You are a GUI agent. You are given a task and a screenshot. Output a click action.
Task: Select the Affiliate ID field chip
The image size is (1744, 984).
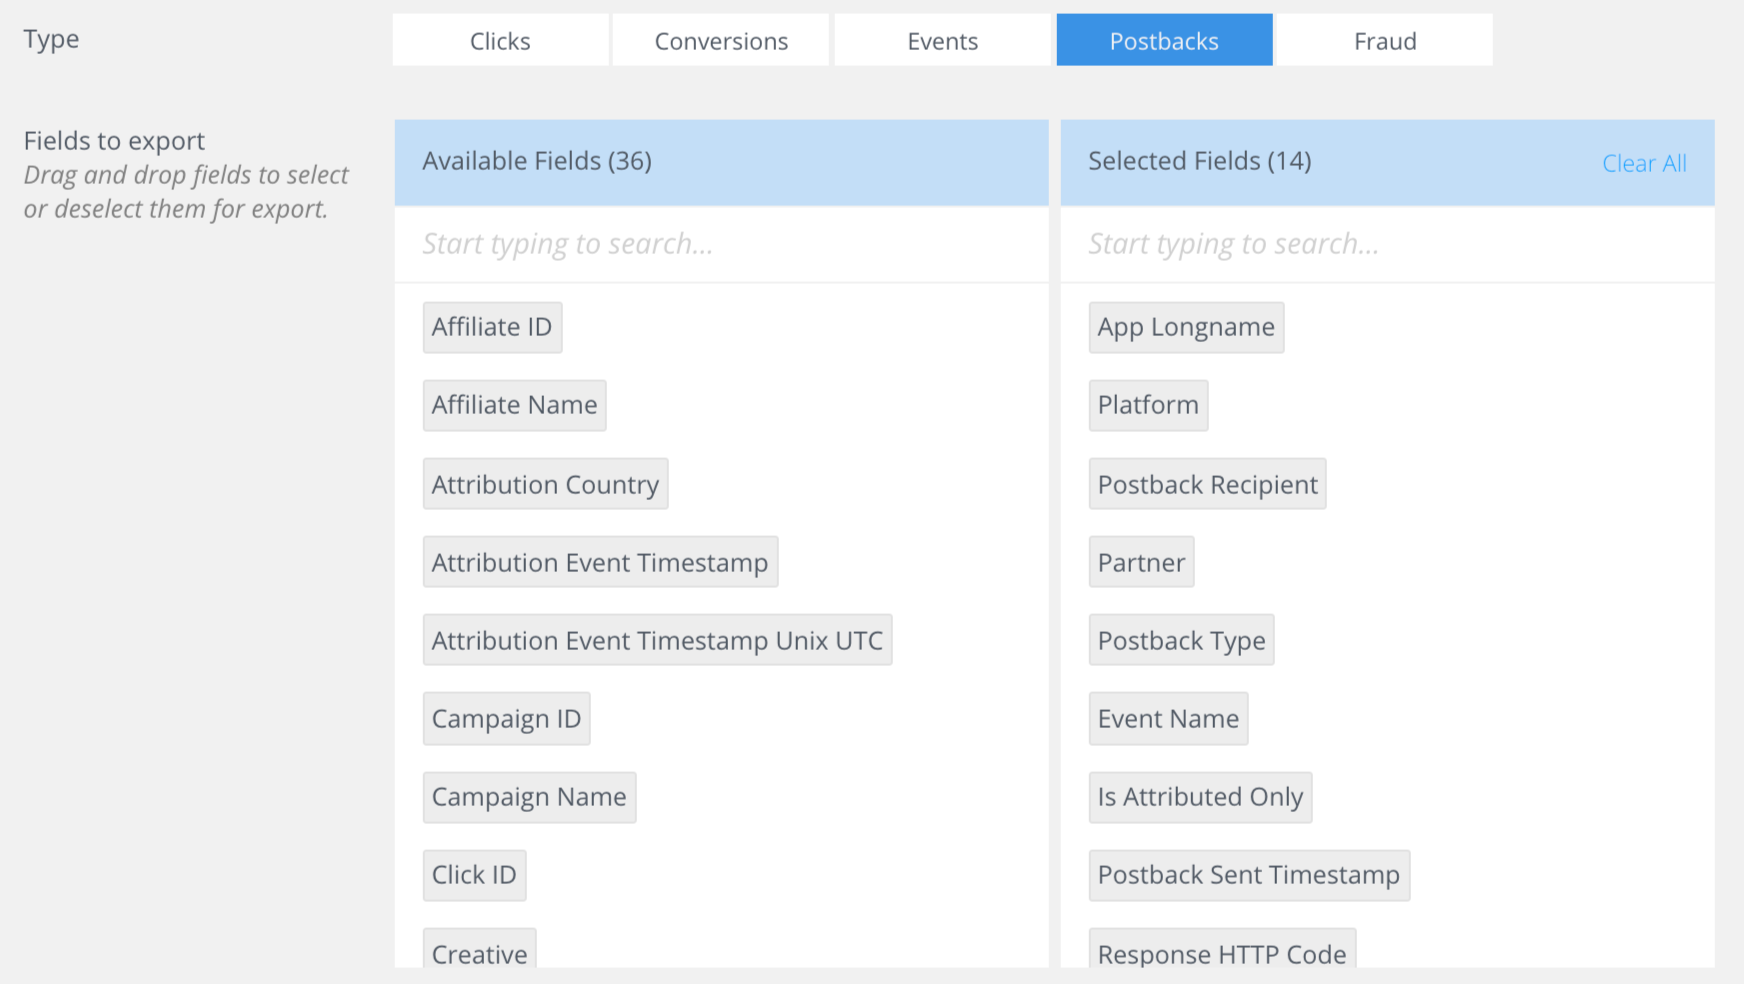492,328
